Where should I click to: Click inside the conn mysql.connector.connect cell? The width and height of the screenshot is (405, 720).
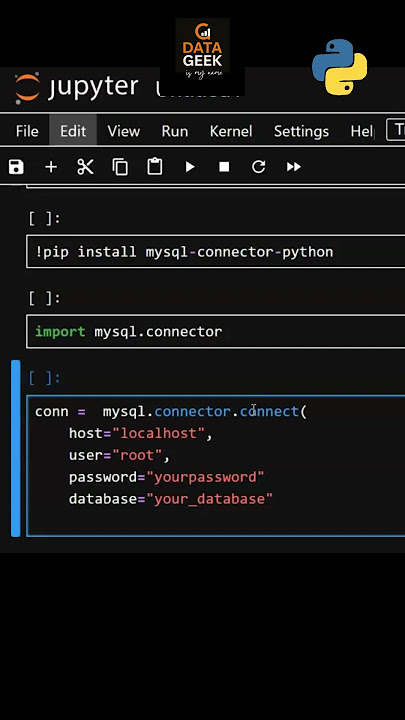[216, 466]
